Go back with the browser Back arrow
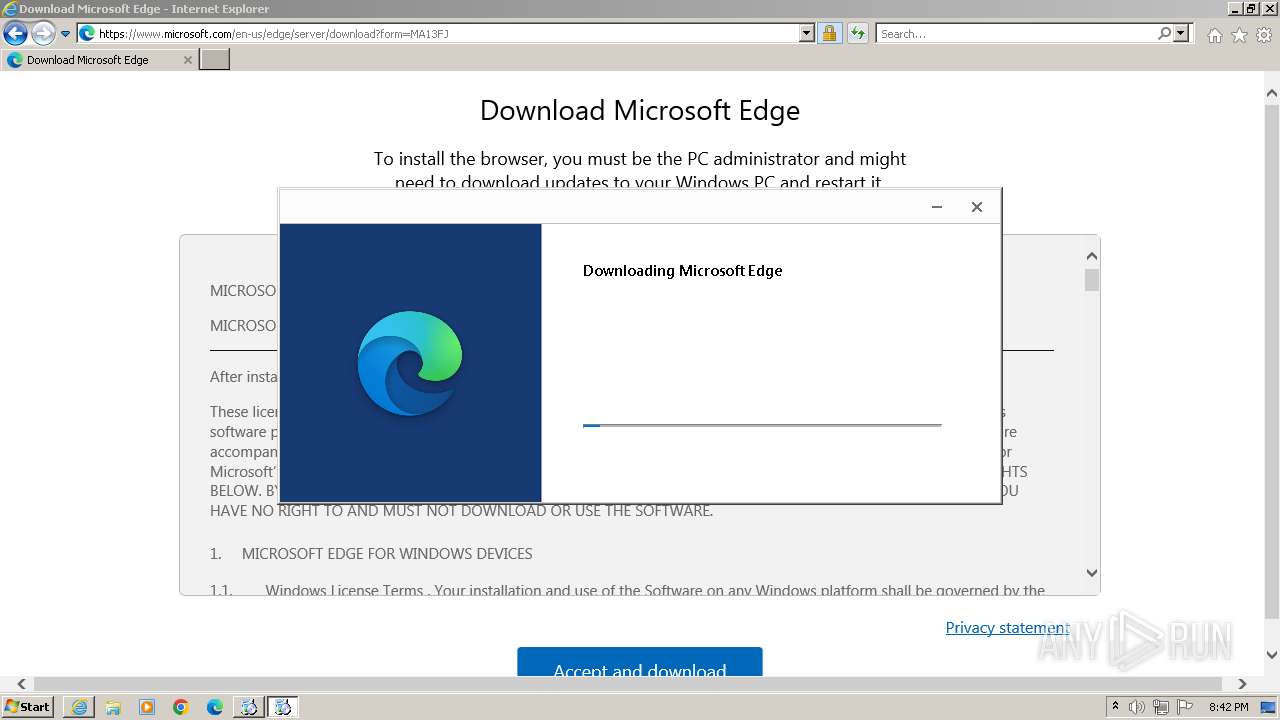This screenshot has width=1280, height=720. point(15,34)
